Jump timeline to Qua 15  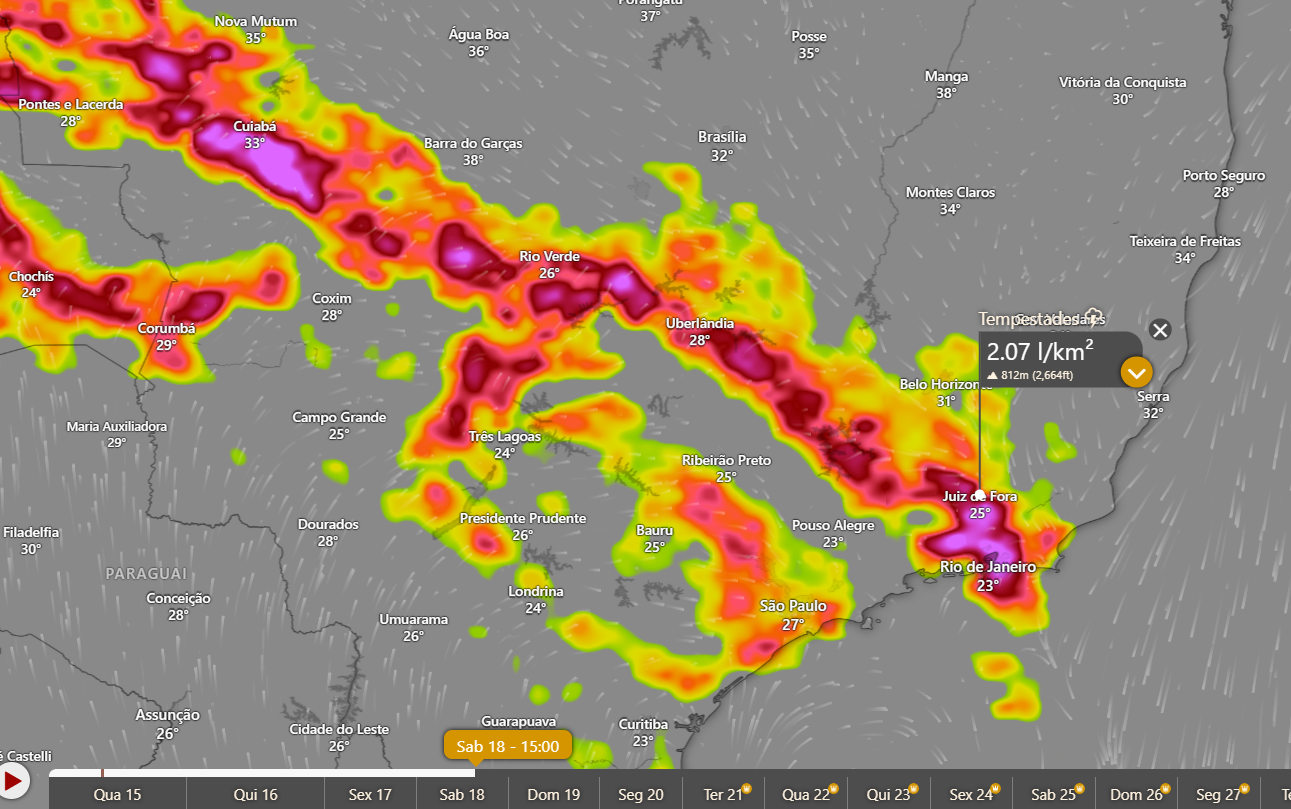coord(117,795)
